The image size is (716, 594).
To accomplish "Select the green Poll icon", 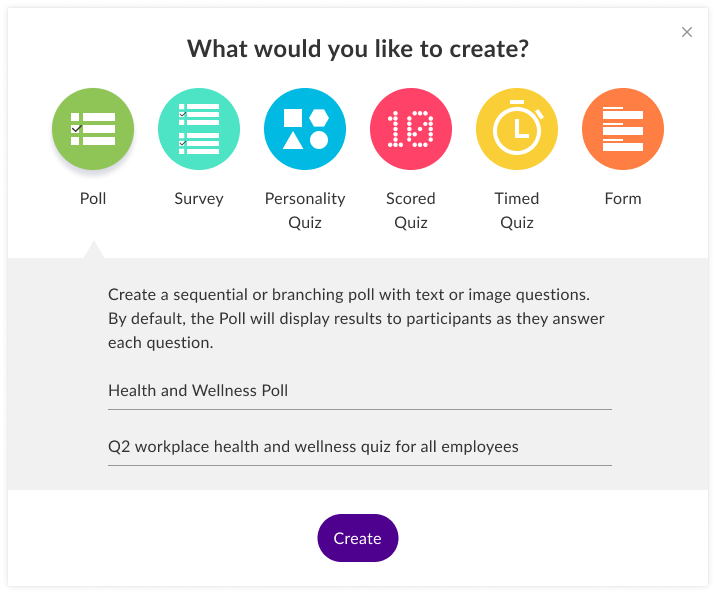I will 93,130.
